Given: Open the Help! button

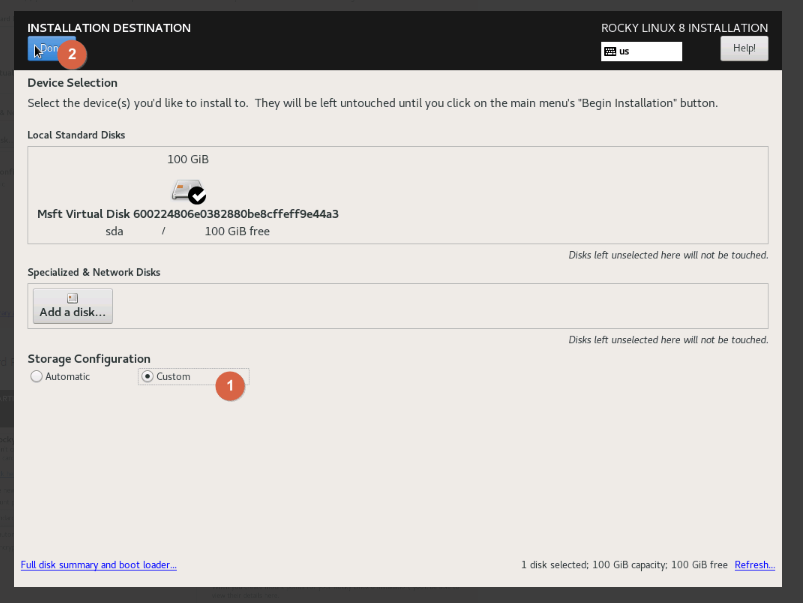Looking at the screenshot, I should 744,49.
